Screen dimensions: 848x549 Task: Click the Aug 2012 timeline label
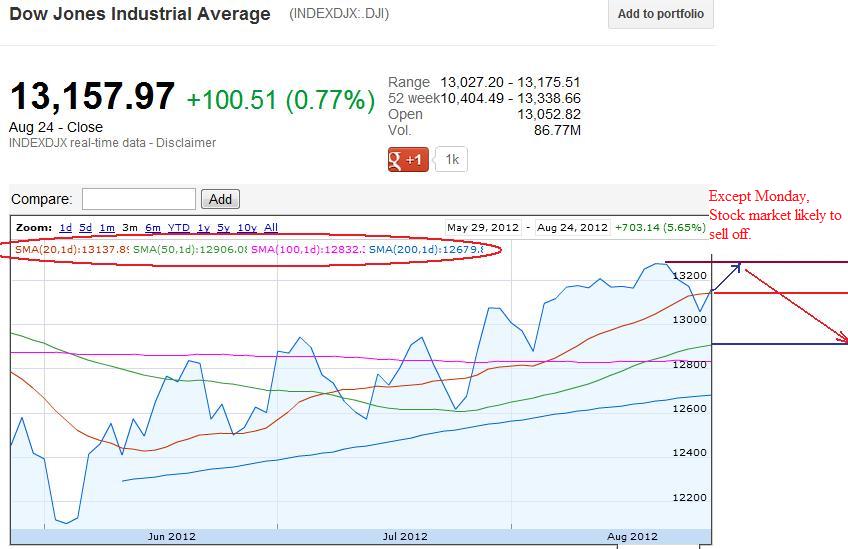(632, 537)
